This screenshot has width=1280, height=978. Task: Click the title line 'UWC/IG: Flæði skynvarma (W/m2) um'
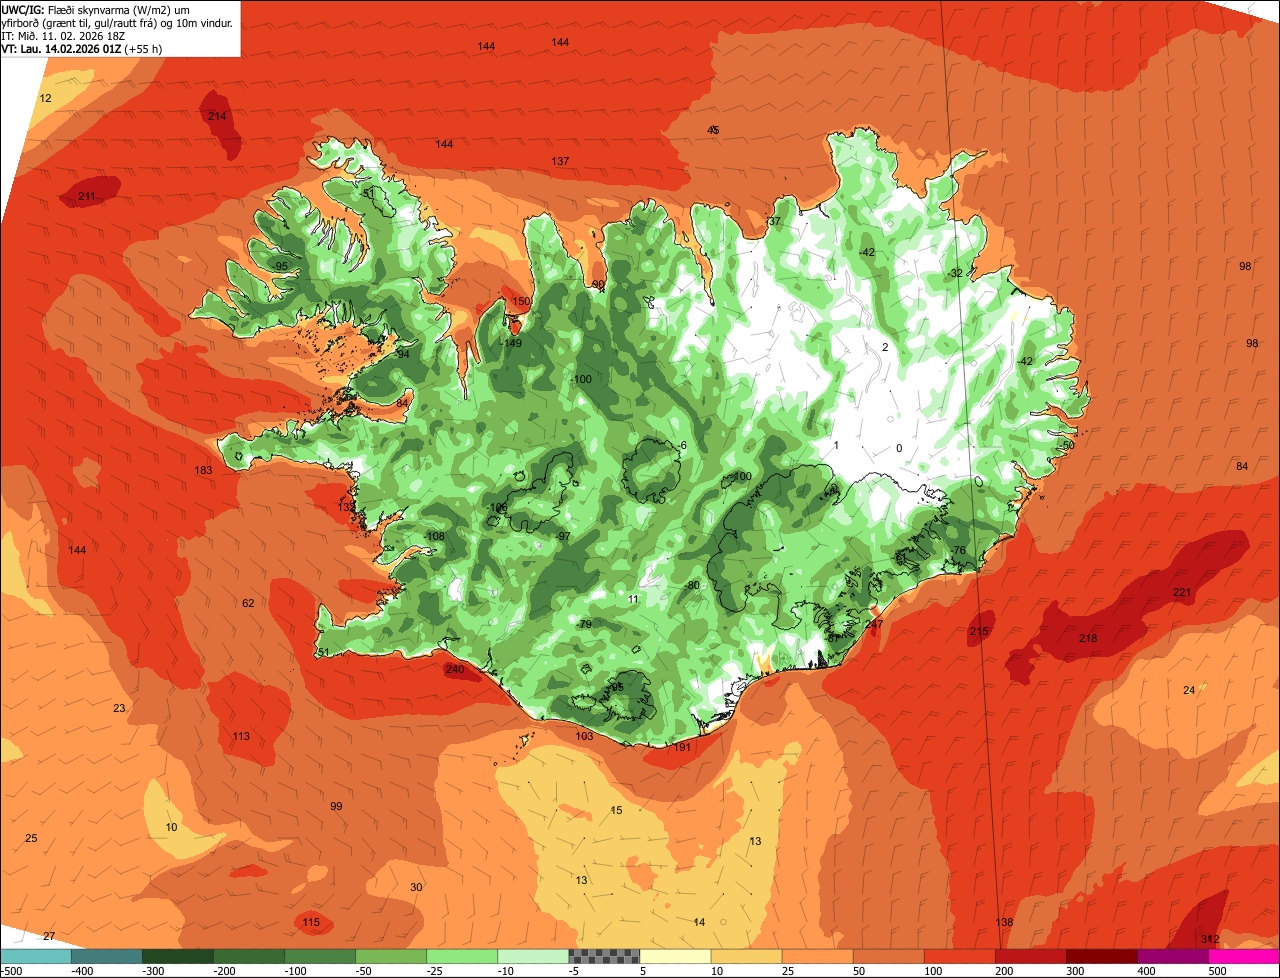[x=96, y=9]
